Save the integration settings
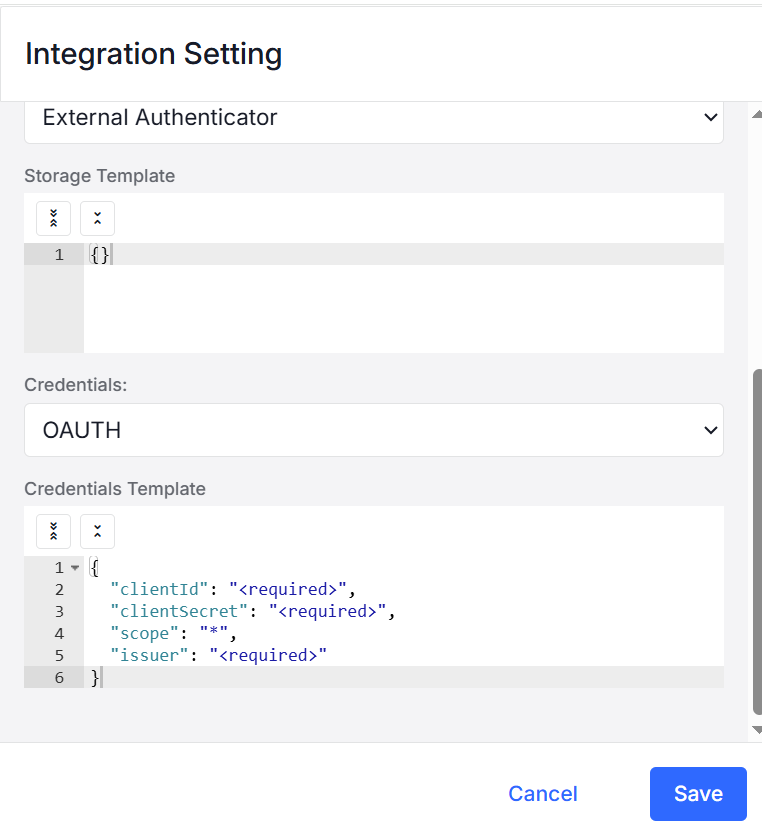Screen dimensions: 762x837 tap(698, 794)
